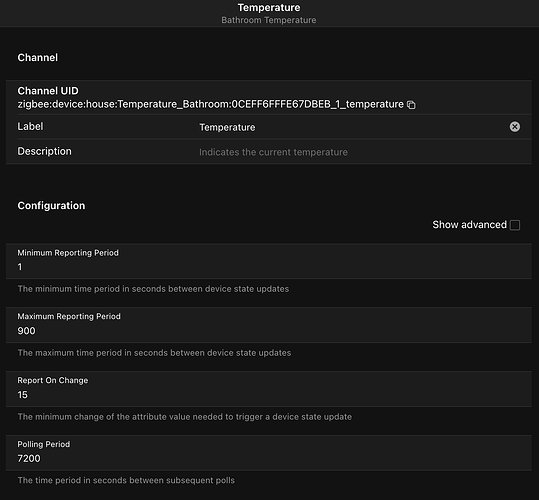The image size is (539, 500).
Task: Copy the Channel UID to clipboard
Action: point(411,105)
